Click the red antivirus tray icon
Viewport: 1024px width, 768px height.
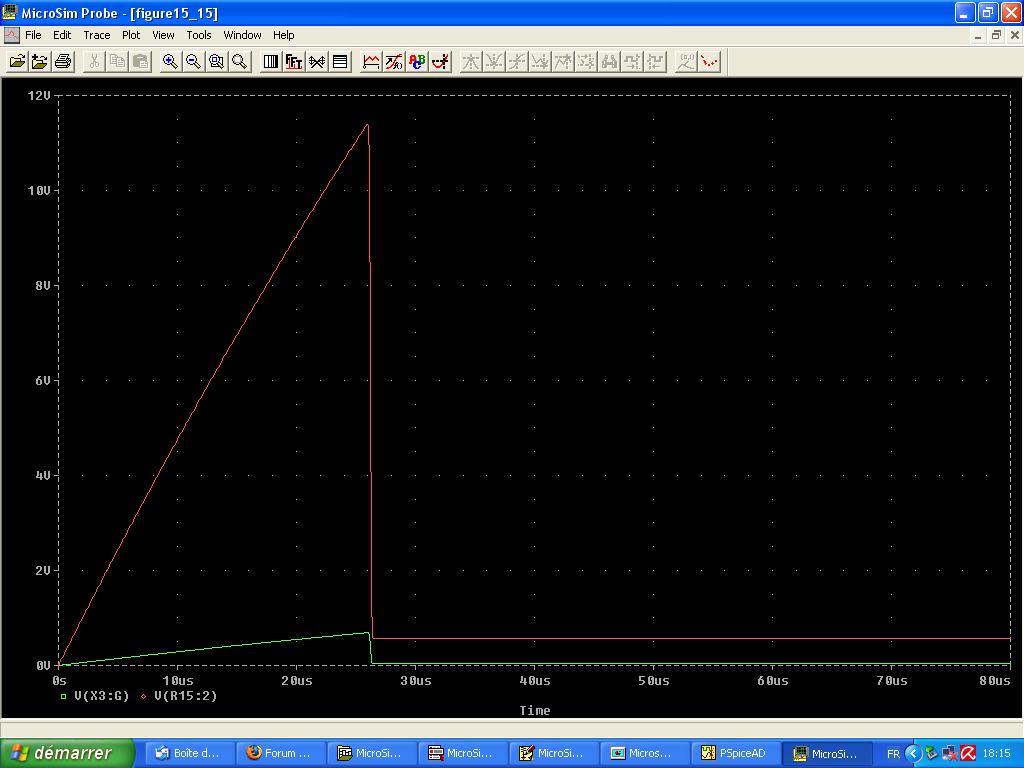968,754
